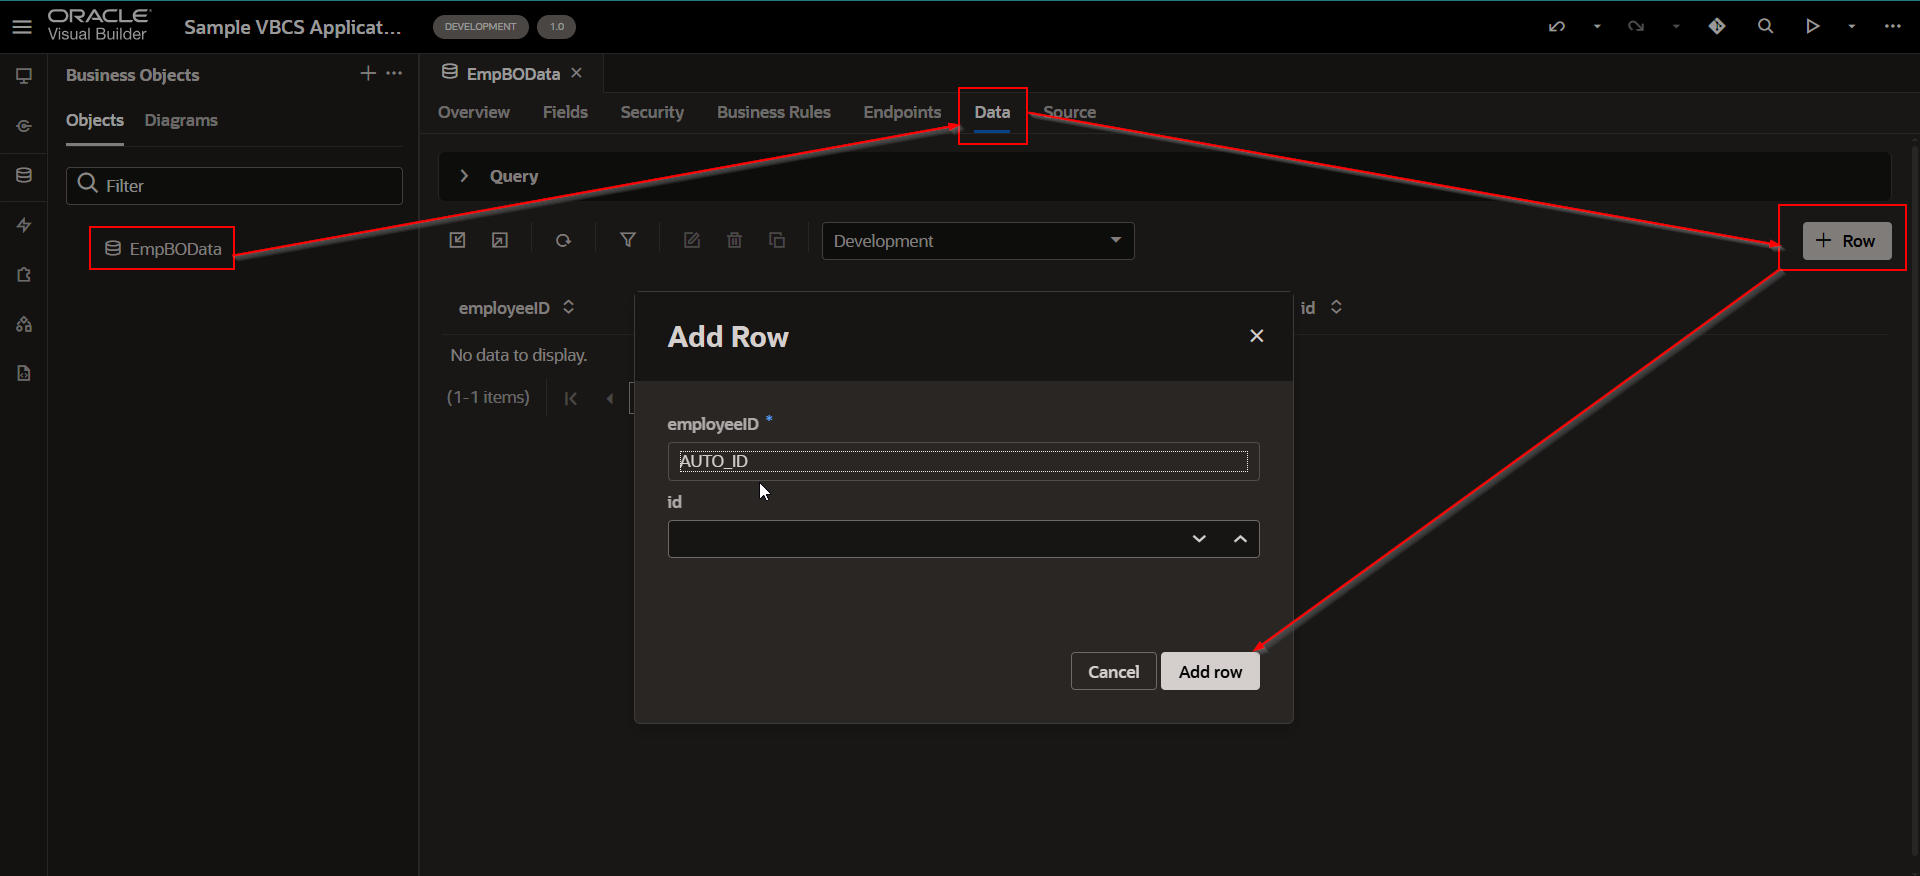Open Components puzzle icon in navigator
Screen dimensions: 1920x876
point(24,274)
